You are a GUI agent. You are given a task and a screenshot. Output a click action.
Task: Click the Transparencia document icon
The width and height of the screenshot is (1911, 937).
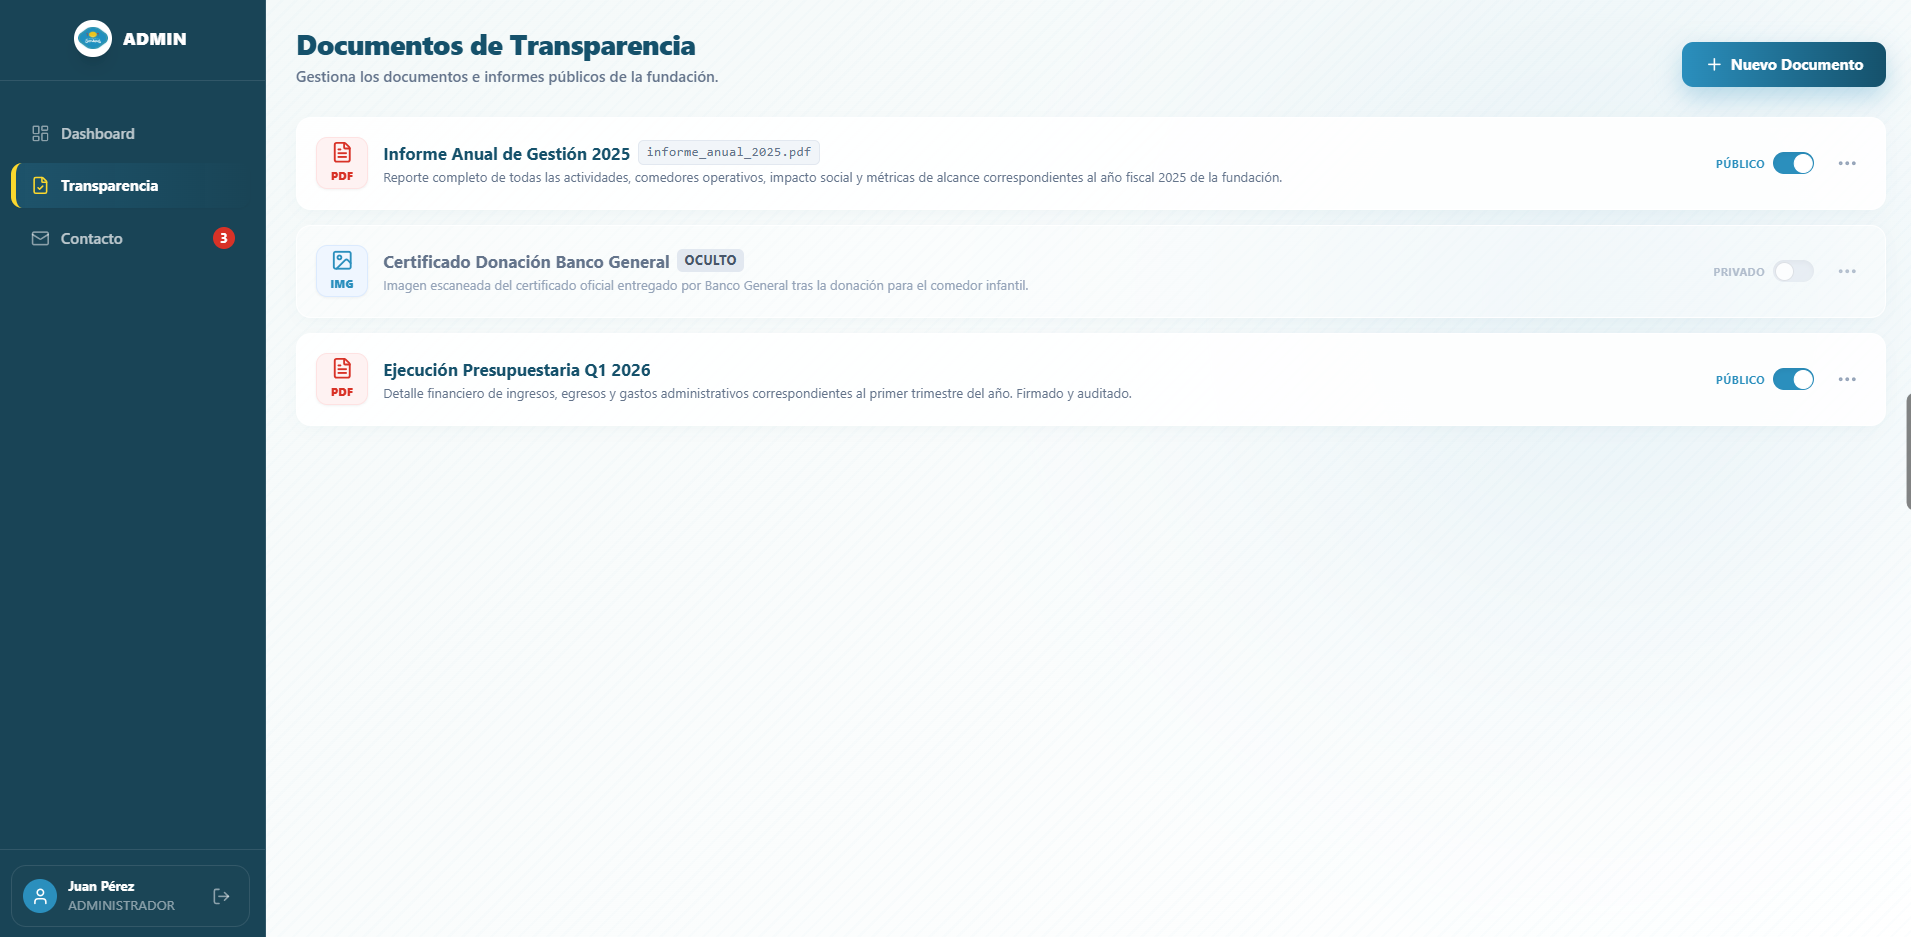click(x=40, y=186)
